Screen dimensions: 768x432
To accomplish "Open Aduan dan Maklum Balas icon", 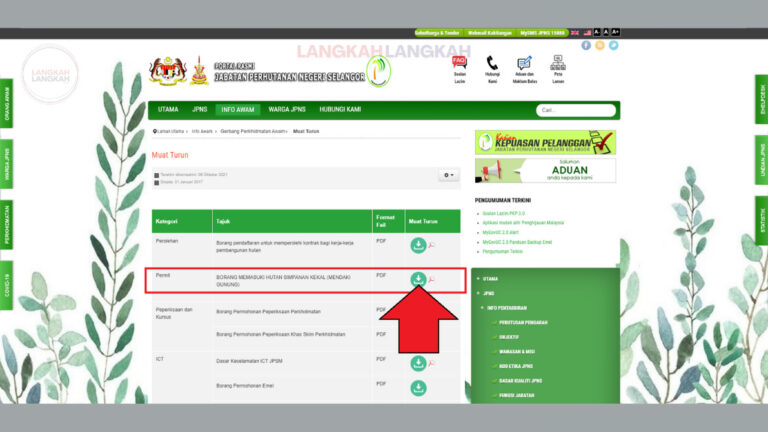I will coord(525,70).
